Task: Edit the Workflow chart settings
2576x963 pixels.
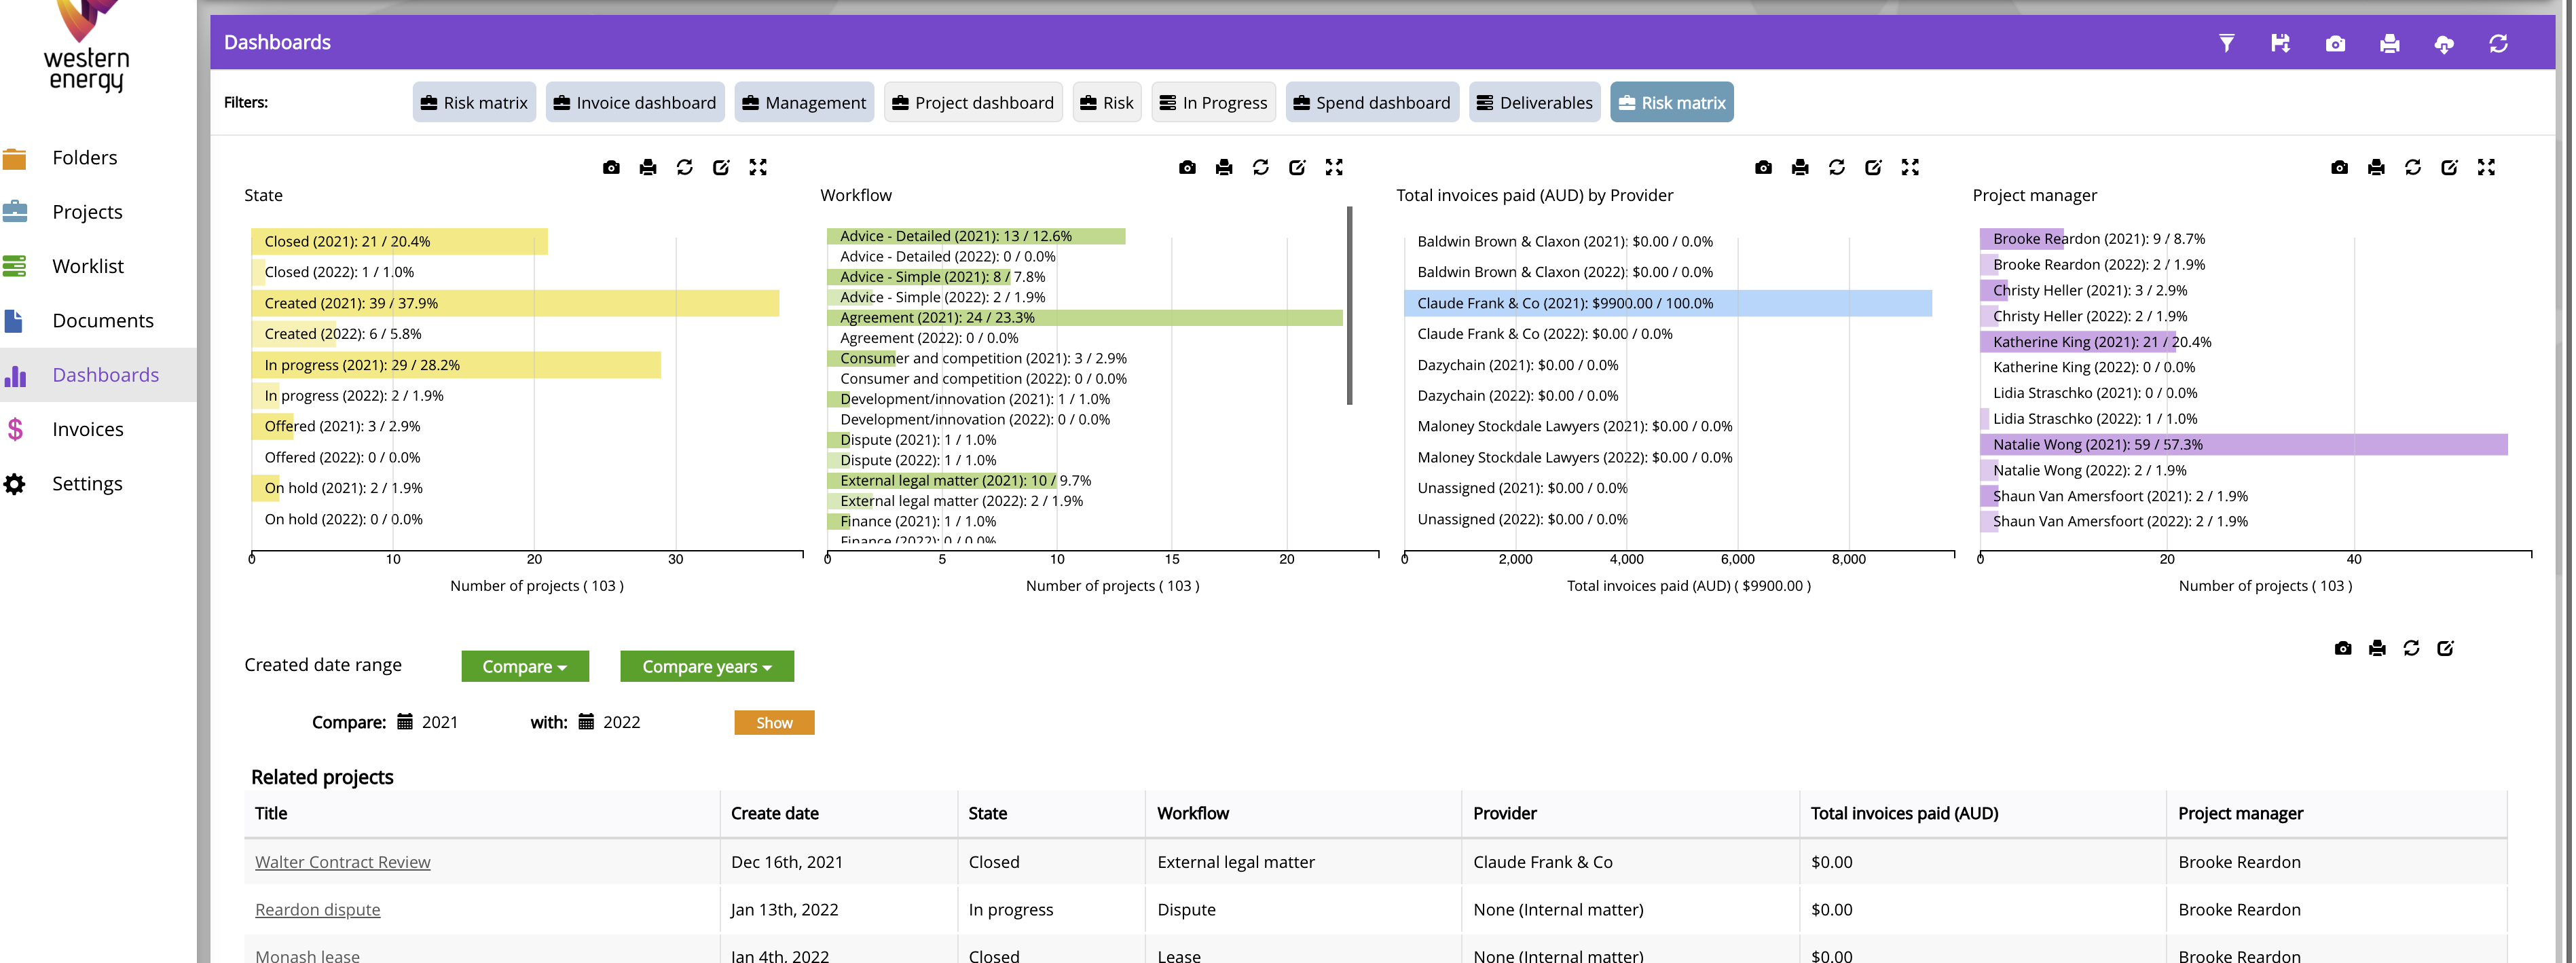Action: pos(1297,167)
